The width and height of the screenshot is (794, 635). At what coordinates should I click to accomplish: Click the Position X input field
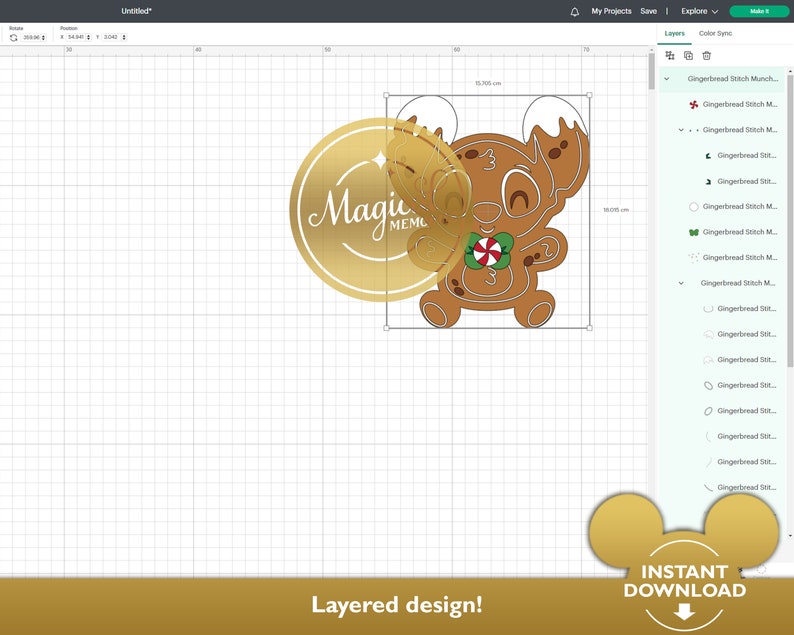pos(76,37)
